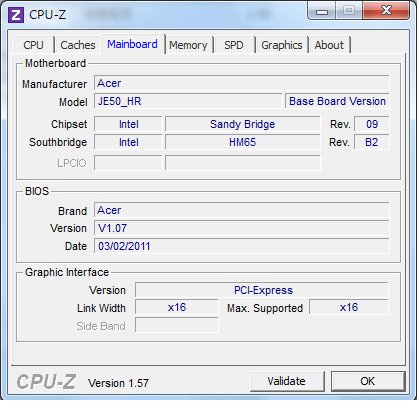The height and width of the screenshot is (402, 419).
Task: Select the BIOS Version value V1.07
Action: 242,228
